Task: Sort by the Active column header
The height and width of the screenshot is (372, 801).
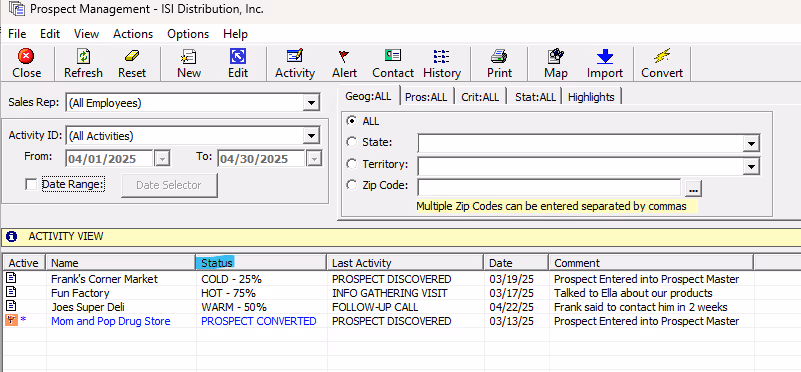Action: coord(23,263)
